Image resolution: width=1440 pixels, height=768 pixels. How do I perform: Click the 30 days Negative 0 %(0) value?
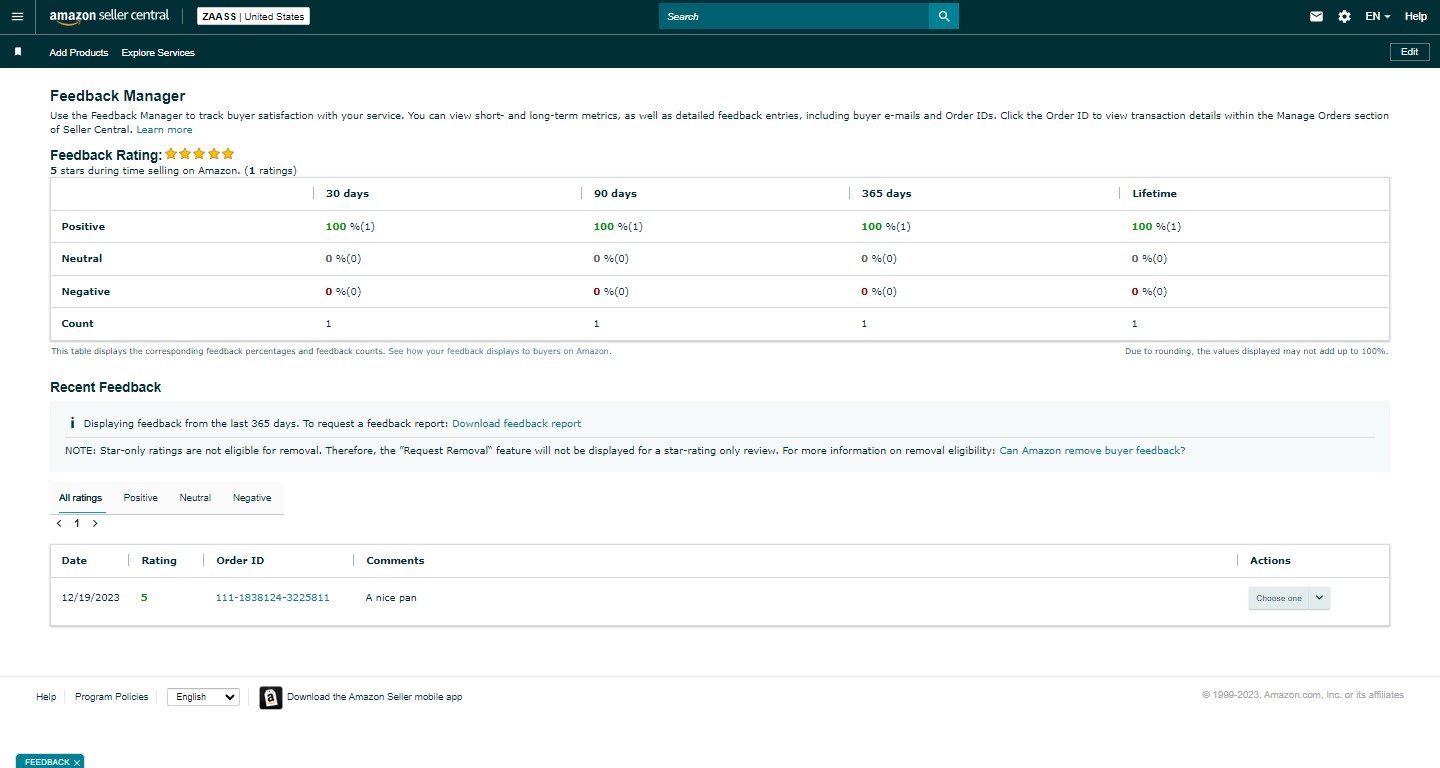[x=343, y=292]
